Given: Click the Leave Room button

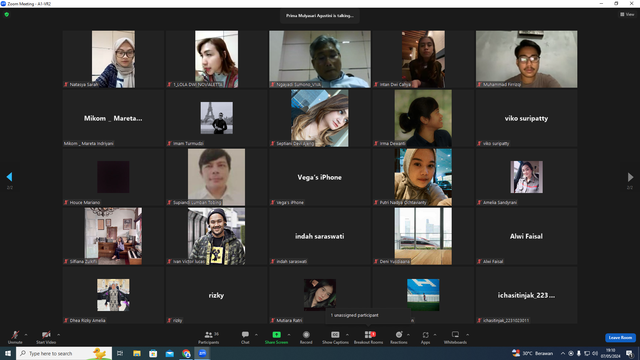Looking at the screenshot, I should pyautogui.click(x=620, y=338).
